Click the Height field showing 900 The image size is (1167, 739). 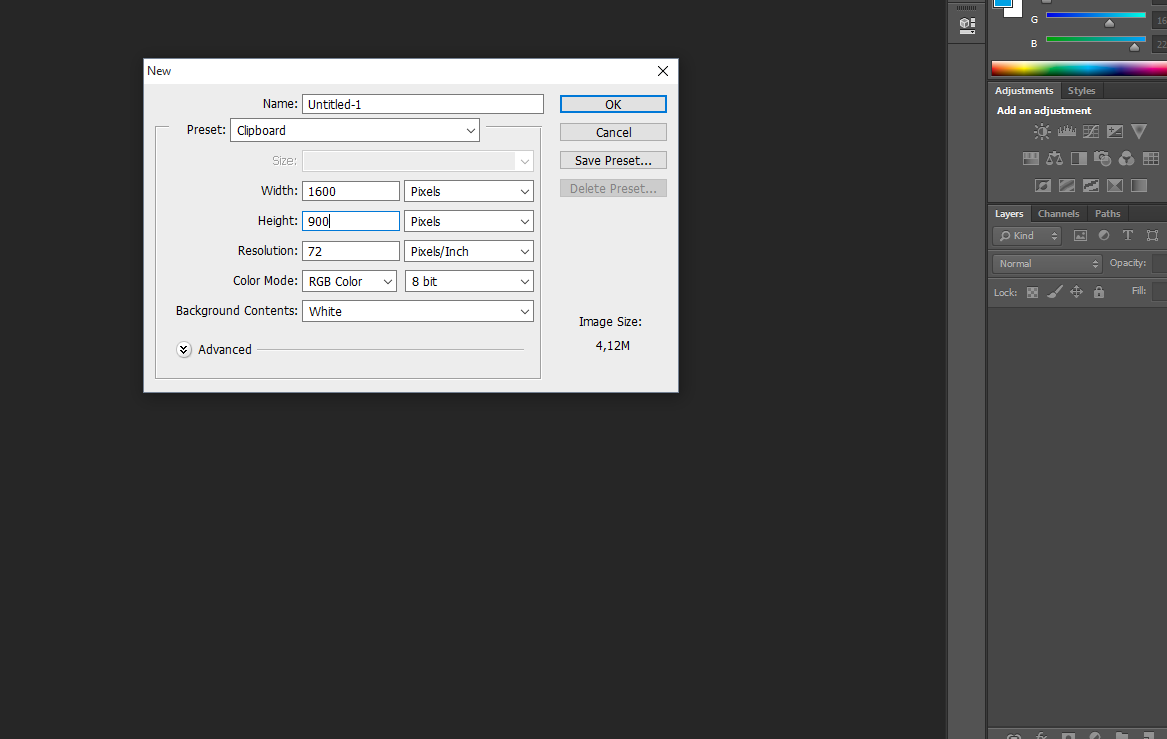coord(351,221)
